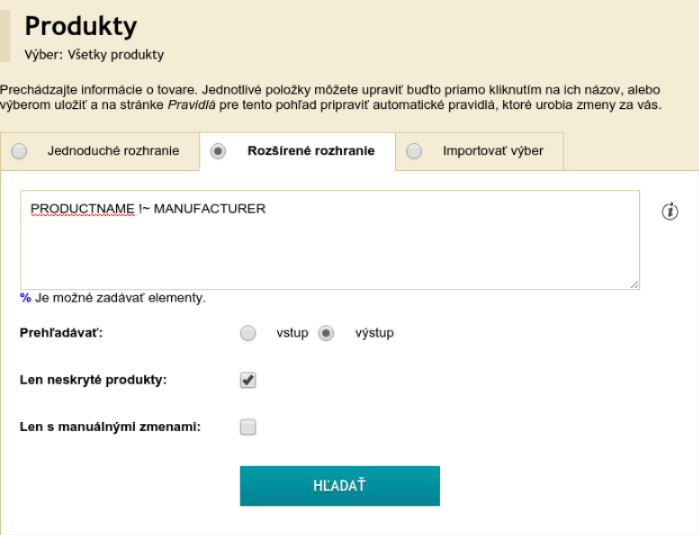The width and height of the screenshot is (699, 535).
Task: Click the blue percent symbol below the textarea
Action: click(25, 298)
